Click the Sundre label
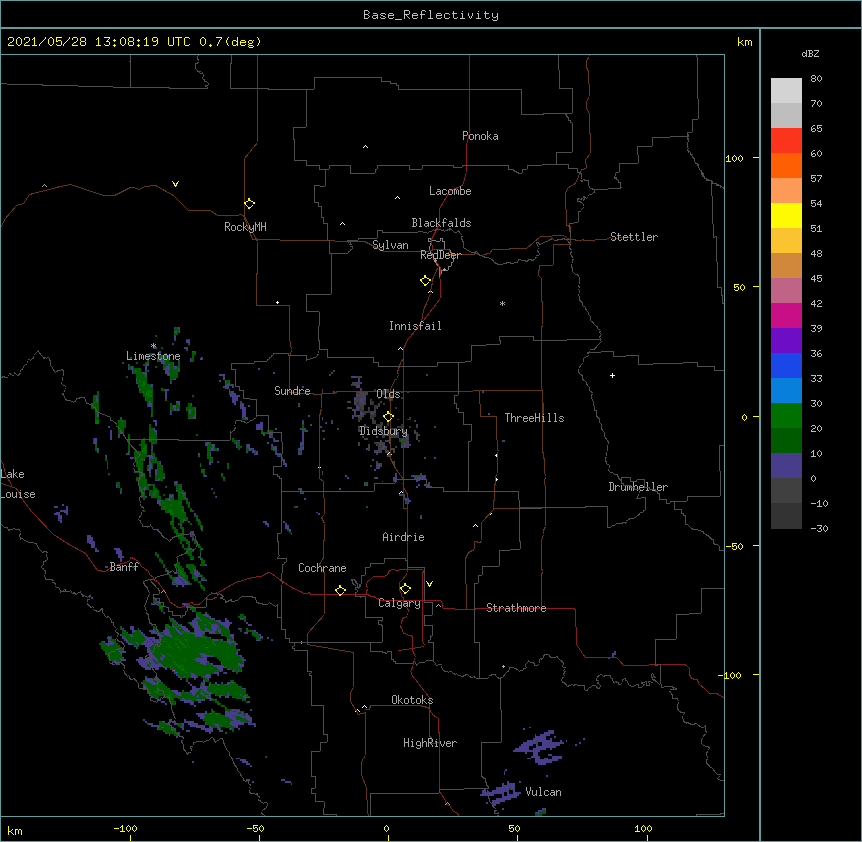 (292, 391)
